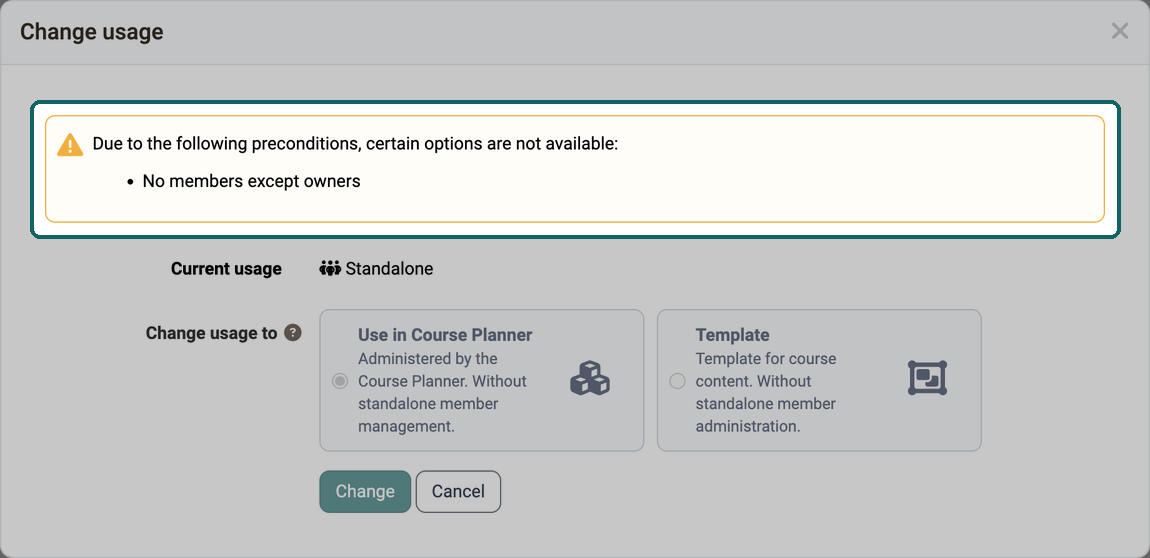Viewport: 1150px width, 558px height.
Task: Click the Course Planner description text
Action: click(x=442, y=393)
